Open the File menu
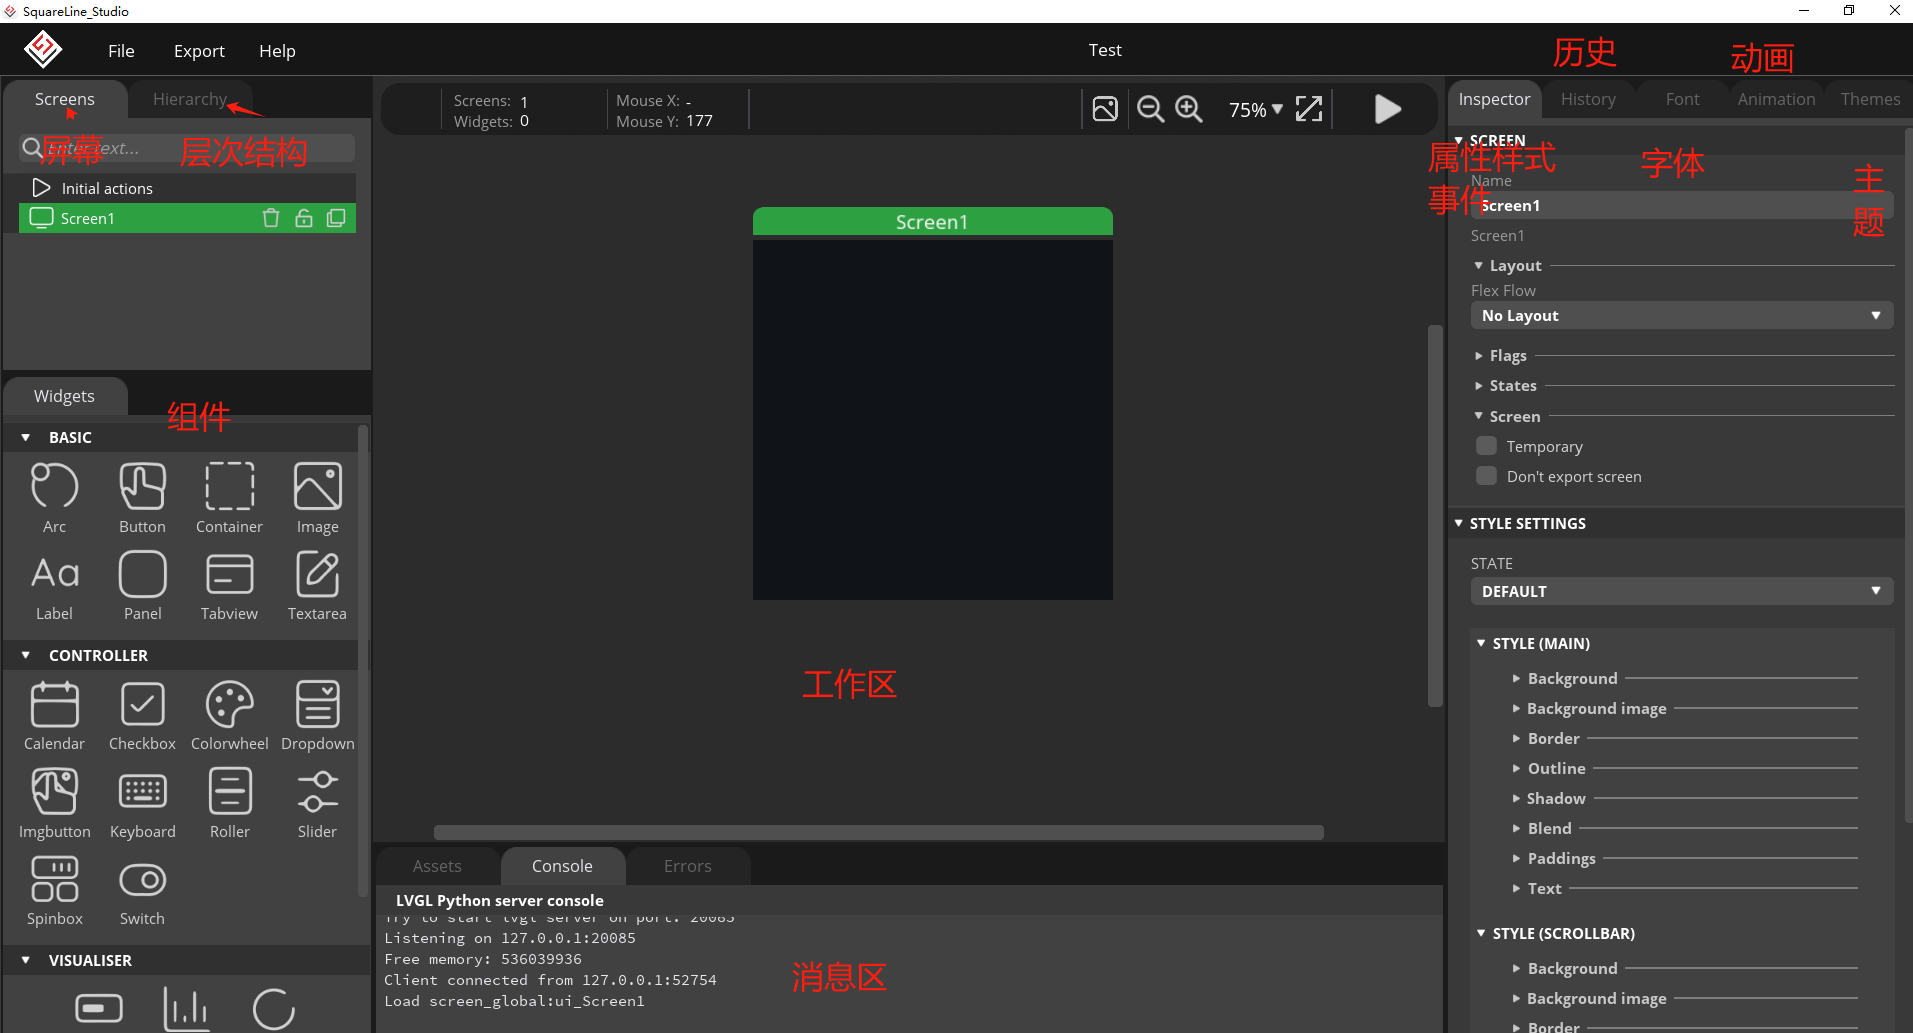Viewport: 1913px width, 1033px height. (x=121, y=50)
